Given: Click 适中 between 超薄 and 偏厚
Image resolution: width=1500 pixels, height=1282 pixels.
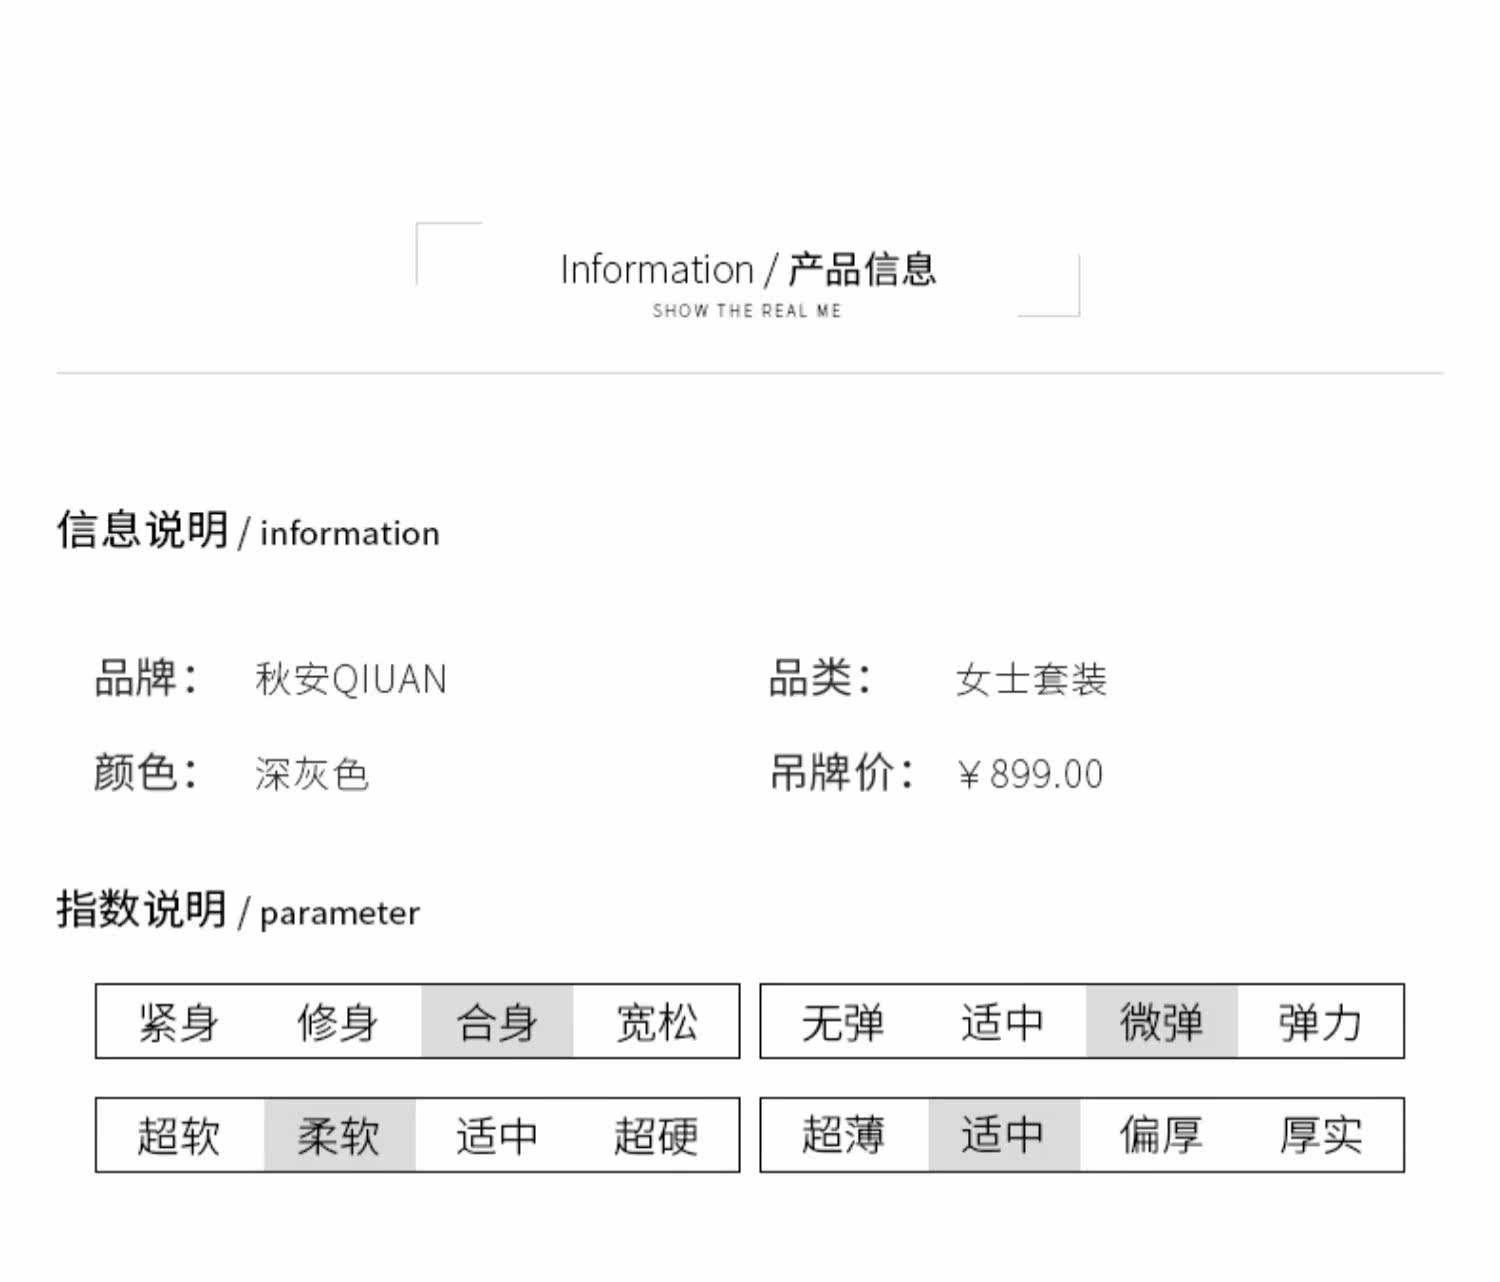Looking at the screenshot, I should pyautogui.click(x=1002, y=1136).
